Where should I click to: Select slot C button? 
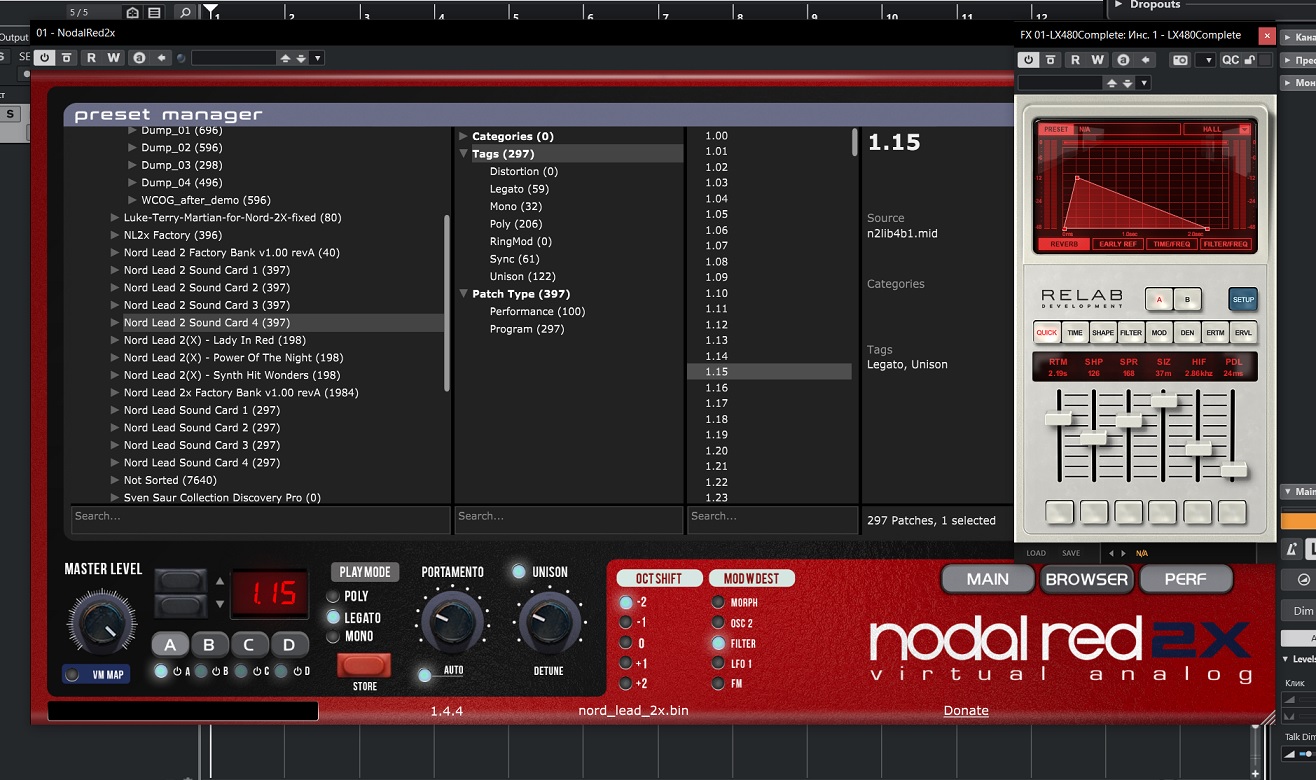pos(249,645)
